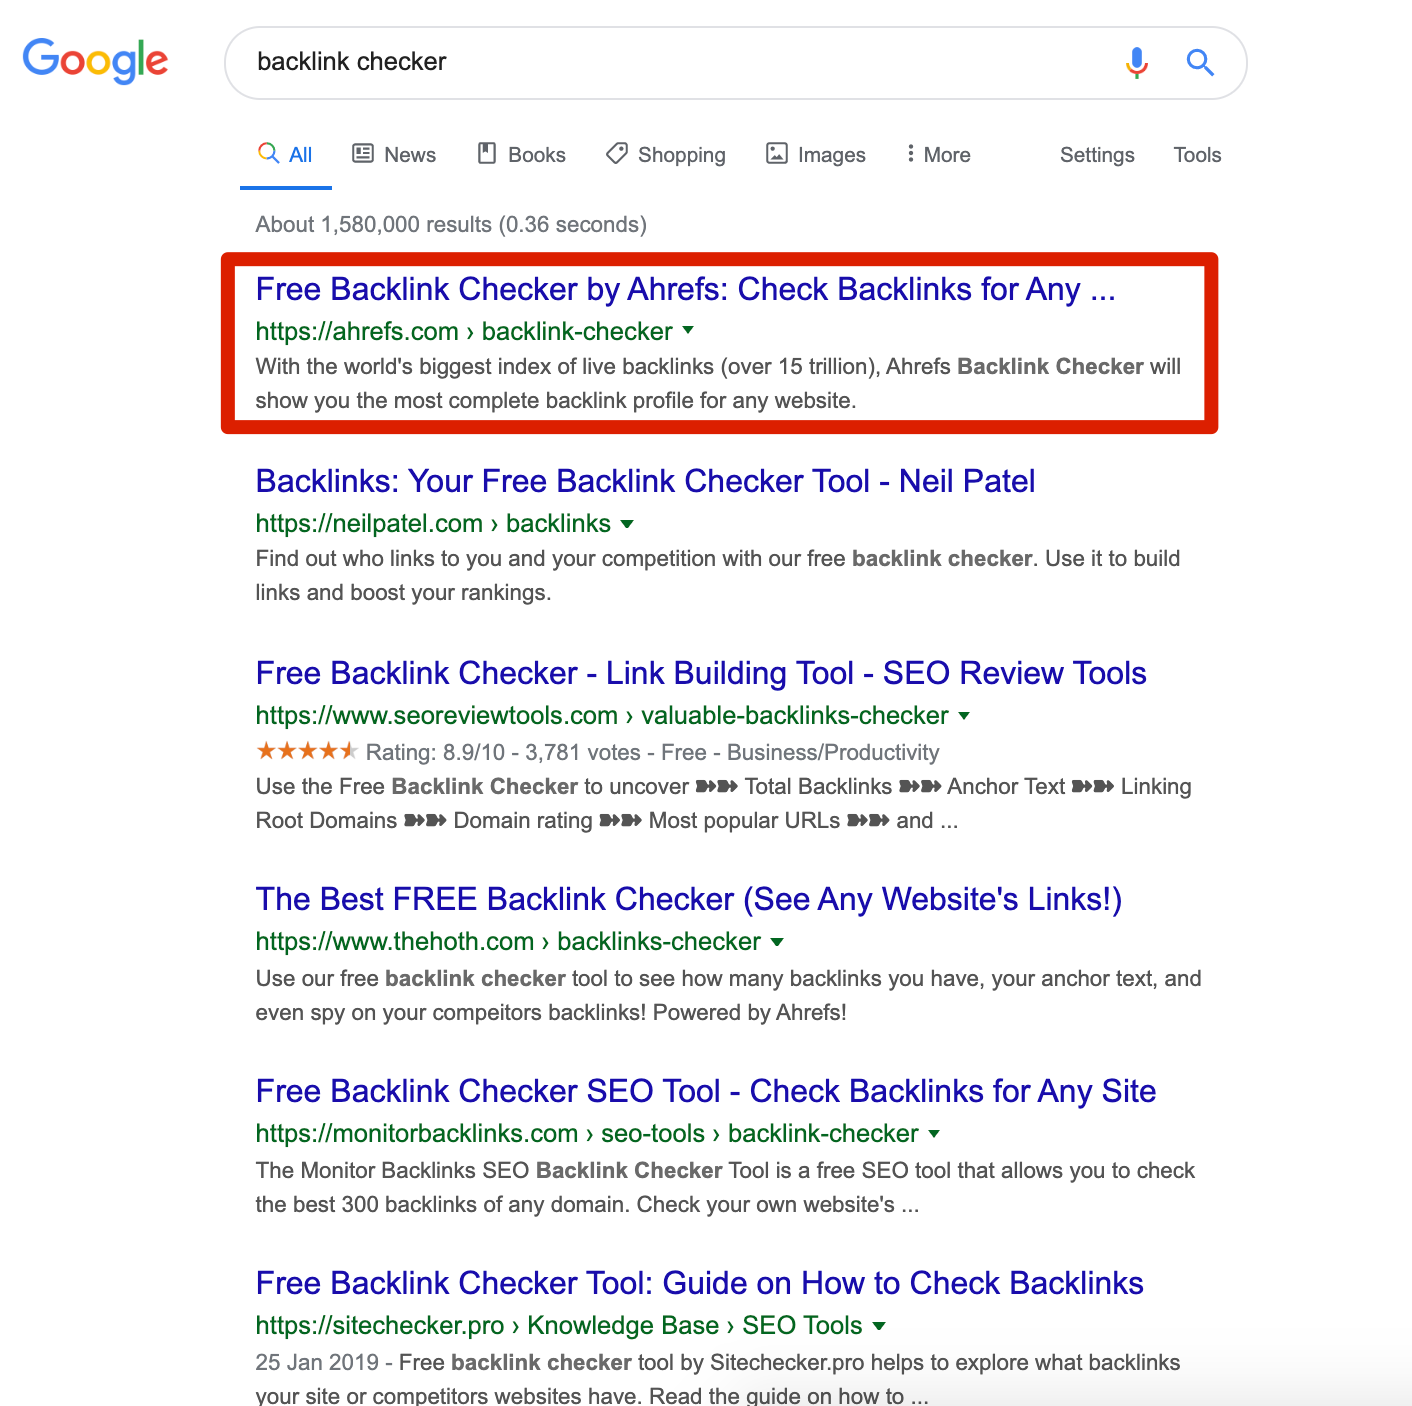Expand the sitechecker.pro URL dropdown arrow
Screen dimensions: 1412x1406
click(x=879, y=1325)
